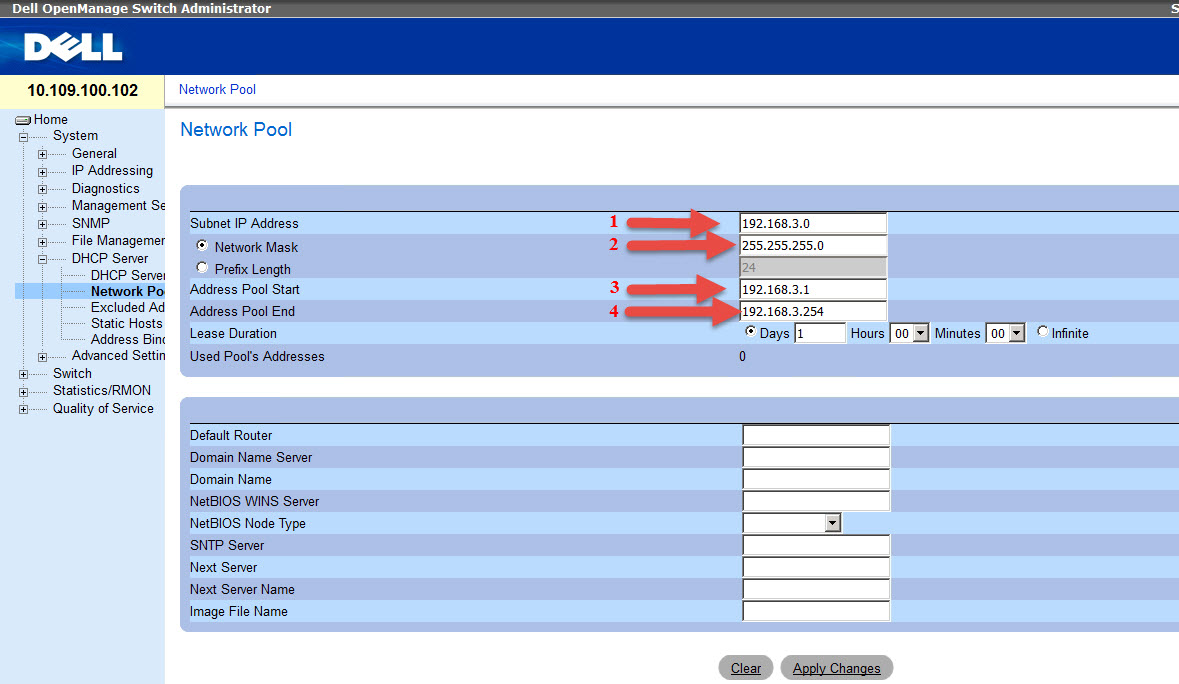
Task: Click the Clear button
Action: [745, 667]
